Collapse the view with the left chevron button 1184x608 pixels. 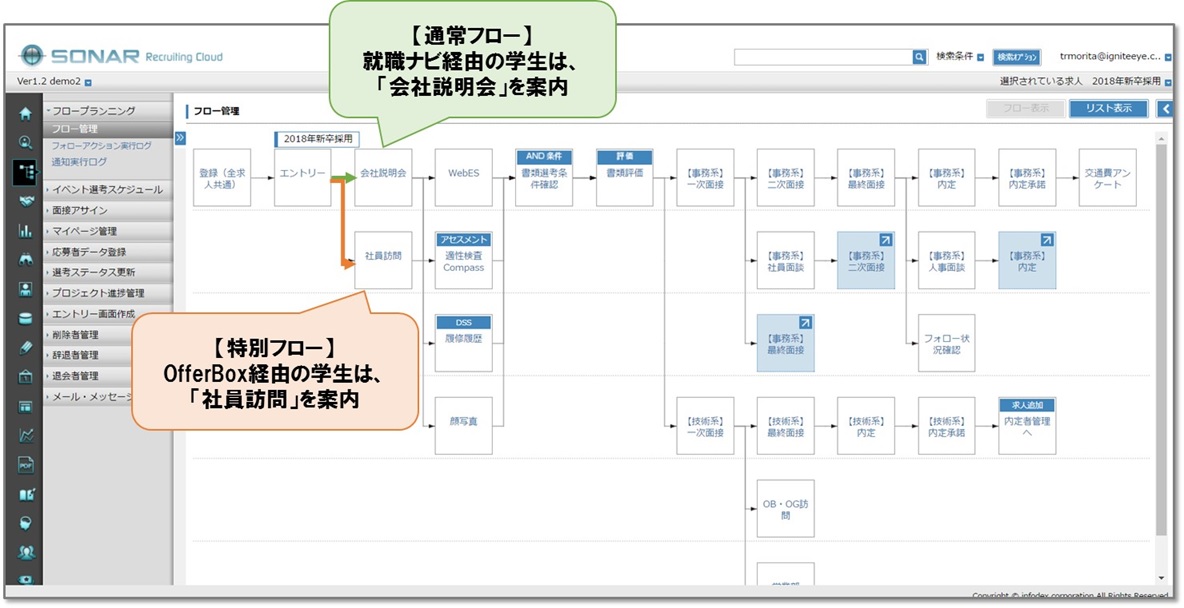coord(1165,109)
